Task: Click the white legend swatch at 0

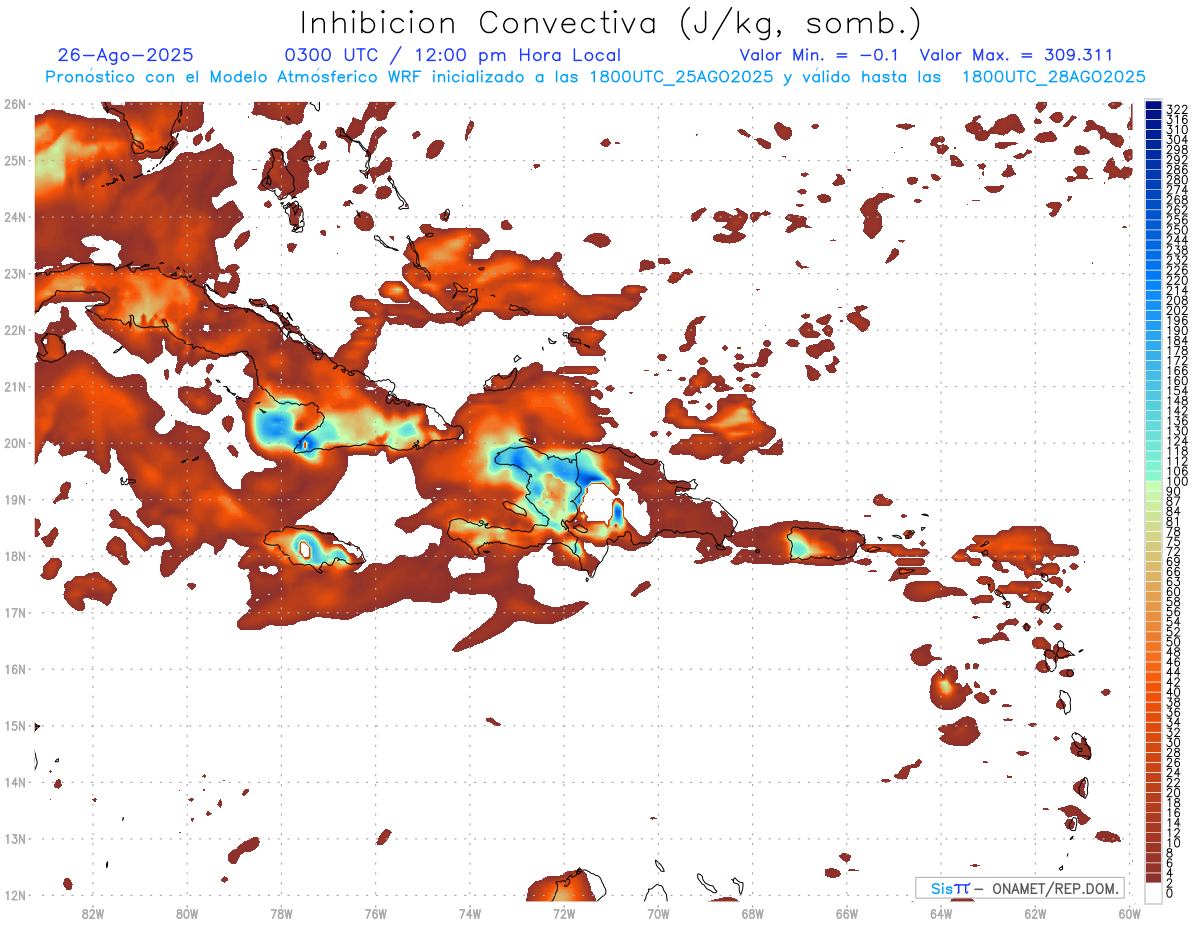Action: tap(1153, 892)
